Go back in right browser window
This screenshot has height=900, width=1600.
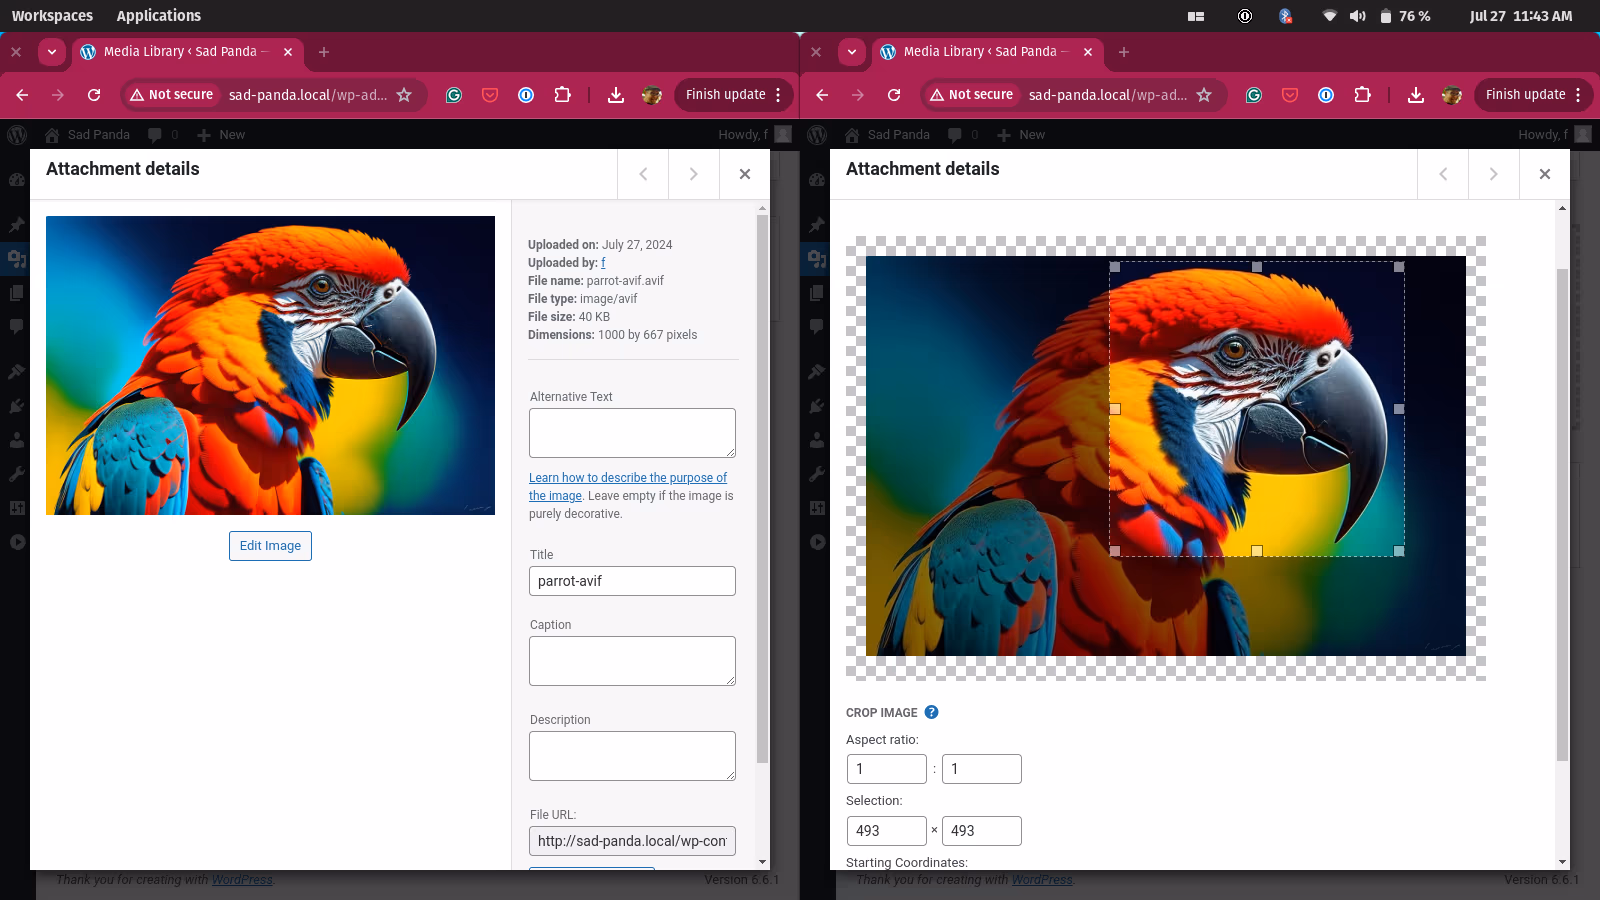(822, 95)
